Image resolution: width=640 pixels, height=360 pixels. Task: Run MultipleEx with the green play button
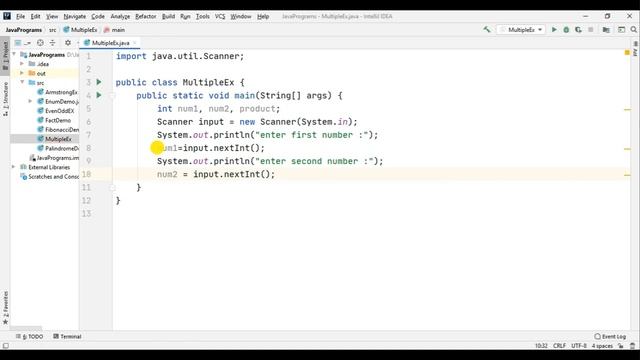pyautogui.click(x=554, y=29)
